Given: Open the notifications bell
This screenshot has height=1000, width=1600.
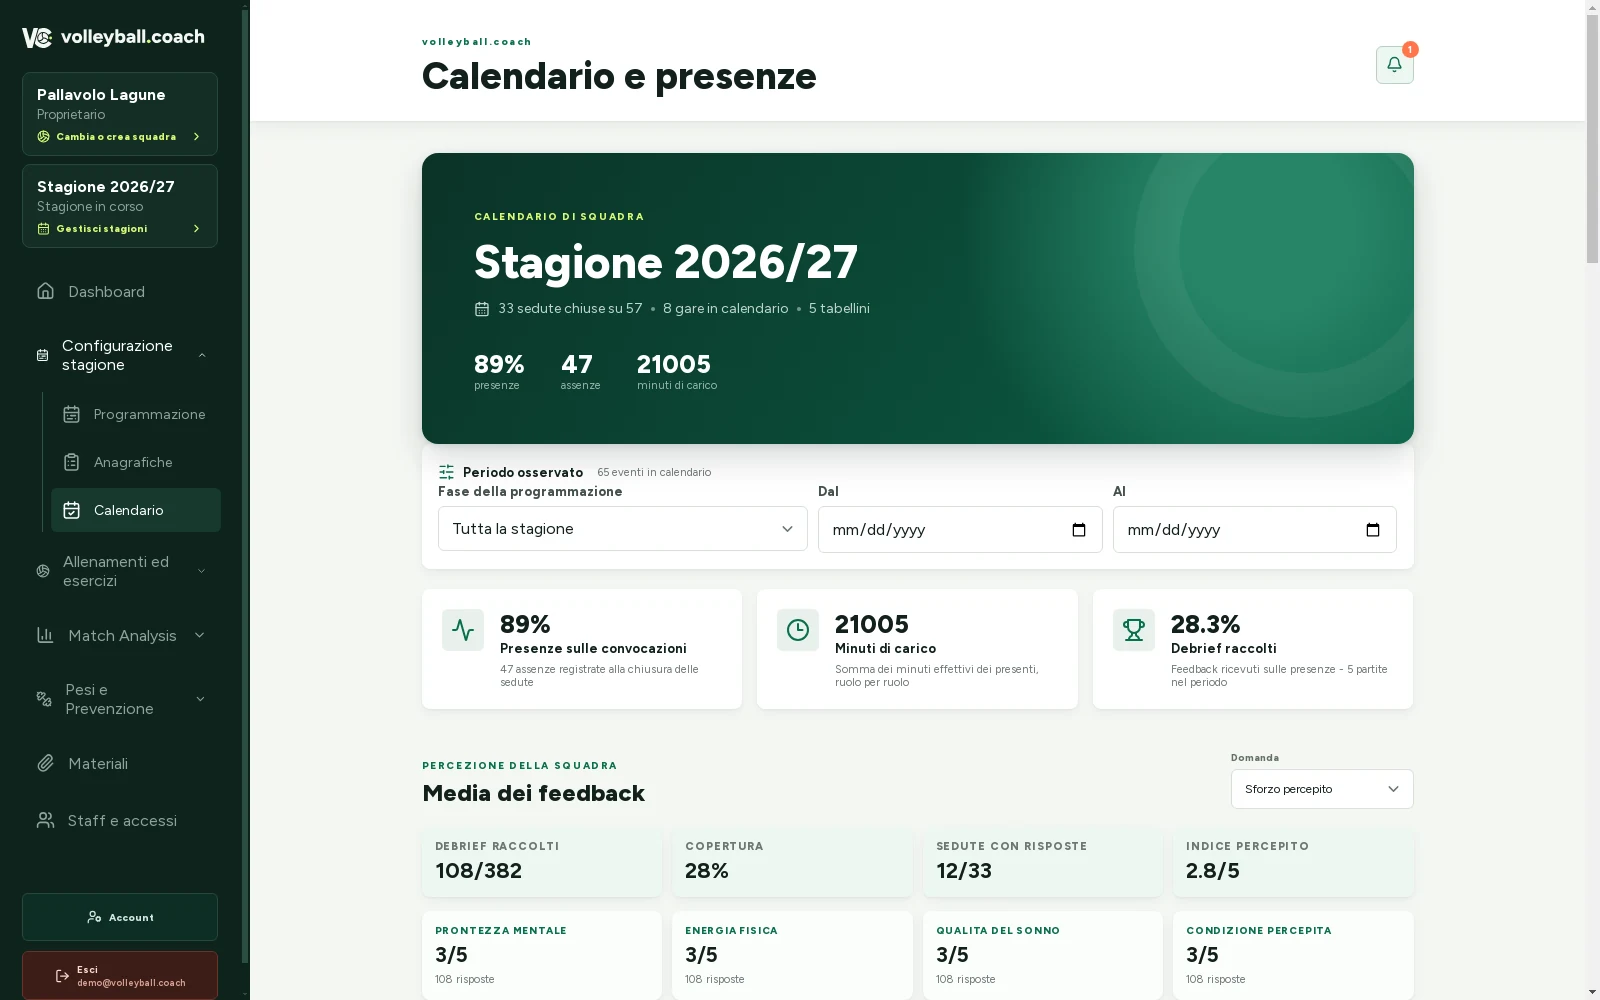Looking at the screenshot, I should 1394,65.
